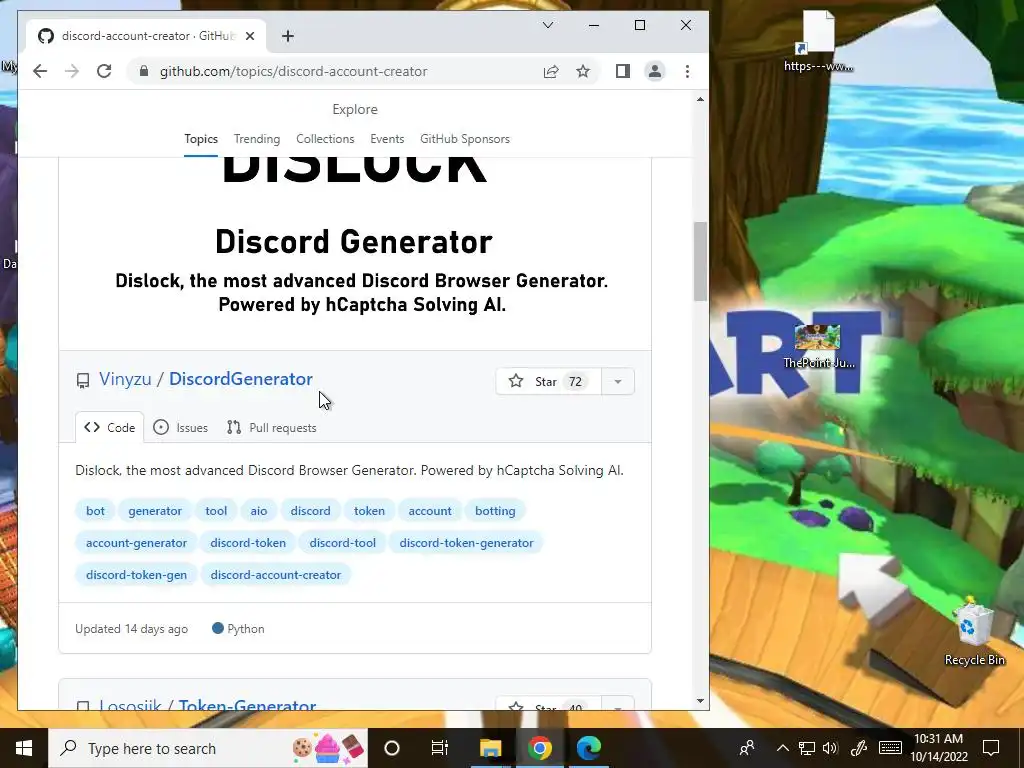Open the volume control in tray
The width and height of the screenshot is (1024, 768).
(x=830, y=748)
